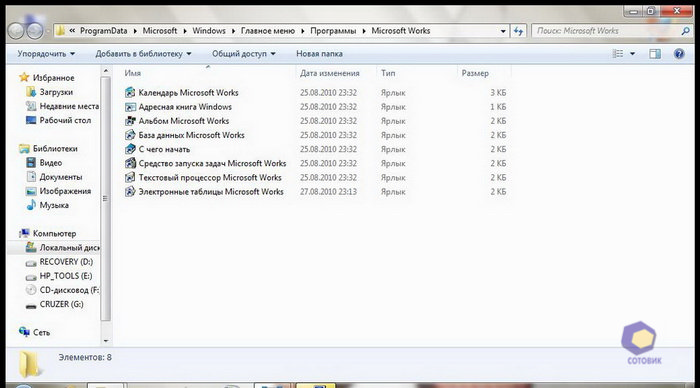Open the CD-дисковод drive

[69, 290]
